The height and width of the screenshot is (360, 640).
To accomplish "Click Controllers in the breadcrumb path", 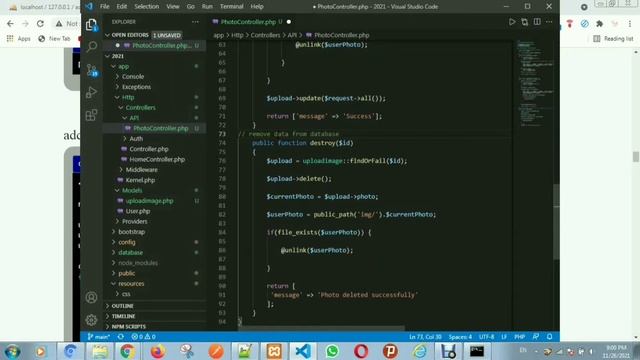I will [x=265, y=35].
